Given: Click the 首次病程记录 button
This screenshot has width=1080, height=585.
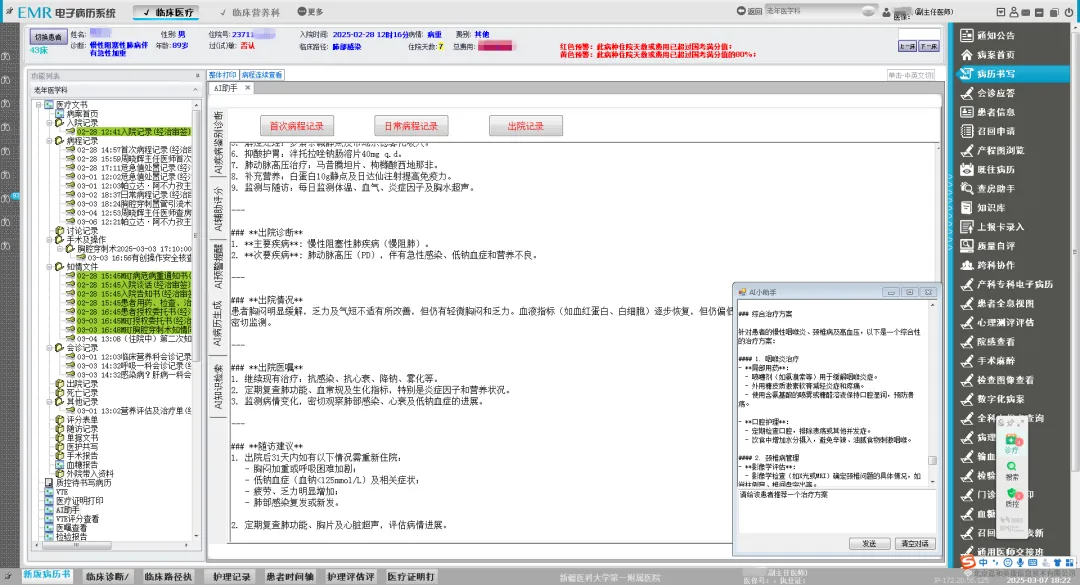Looking at the screenshot, I should 296,126.
